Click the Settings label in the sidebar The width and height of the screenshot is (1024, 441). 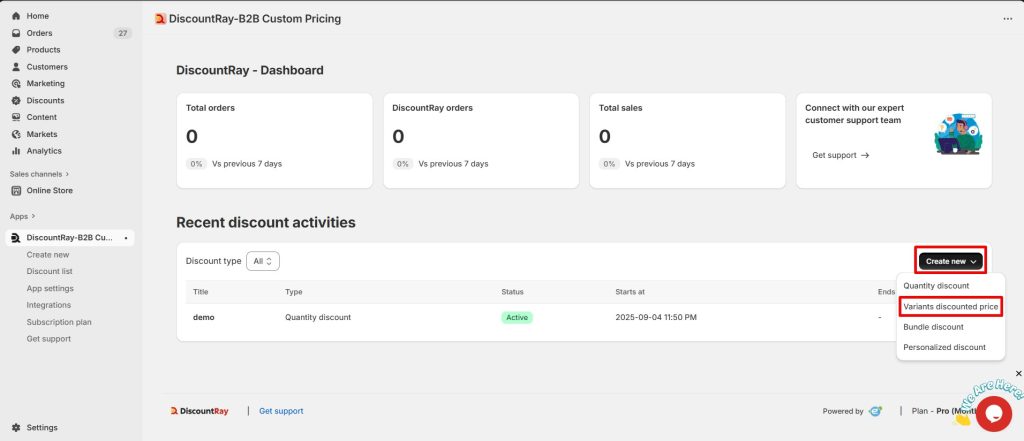click(42, 427)
